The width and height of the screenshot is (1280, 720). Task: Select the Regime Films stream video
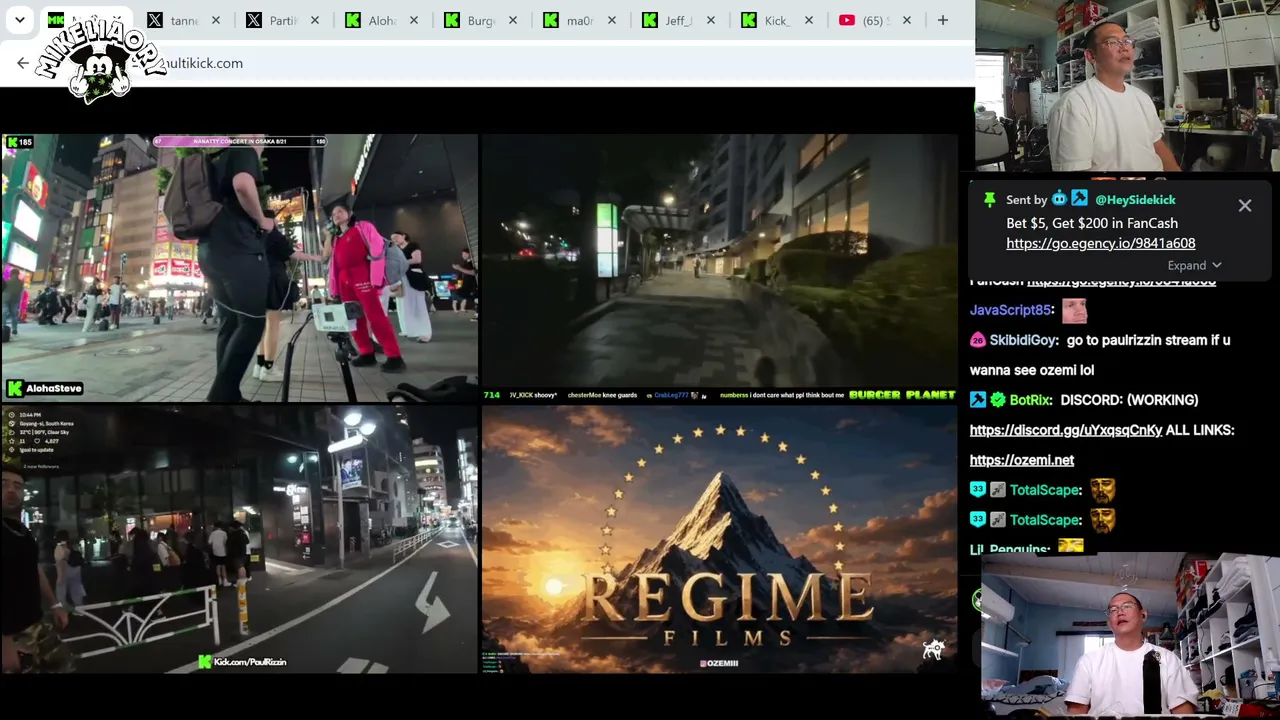tap(719, 539)
